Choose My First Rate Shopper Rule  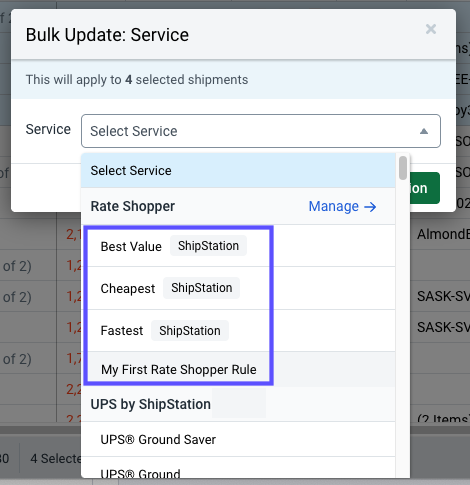[x=238, y=369]
